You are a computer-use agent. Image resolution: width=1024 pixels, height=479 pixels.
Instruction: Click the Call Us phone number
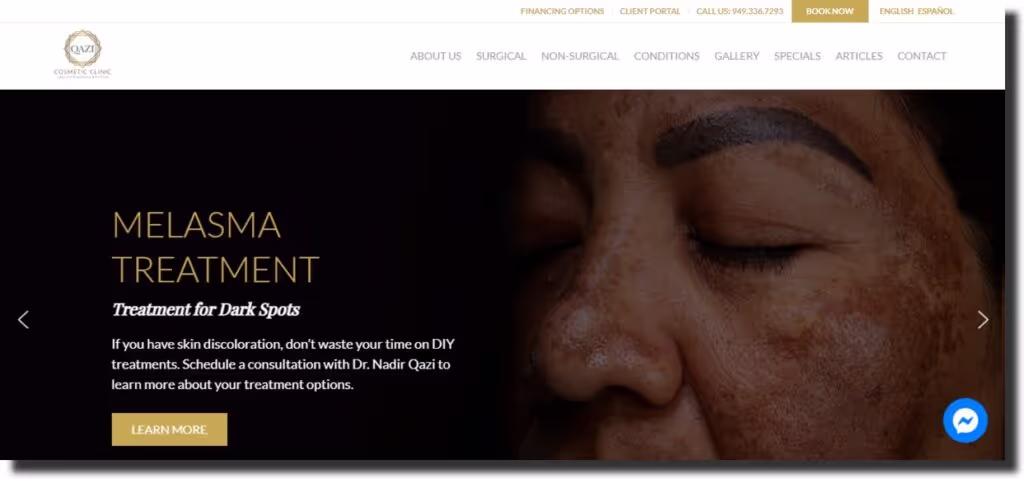pyautogui.click(x=740, y=11)
